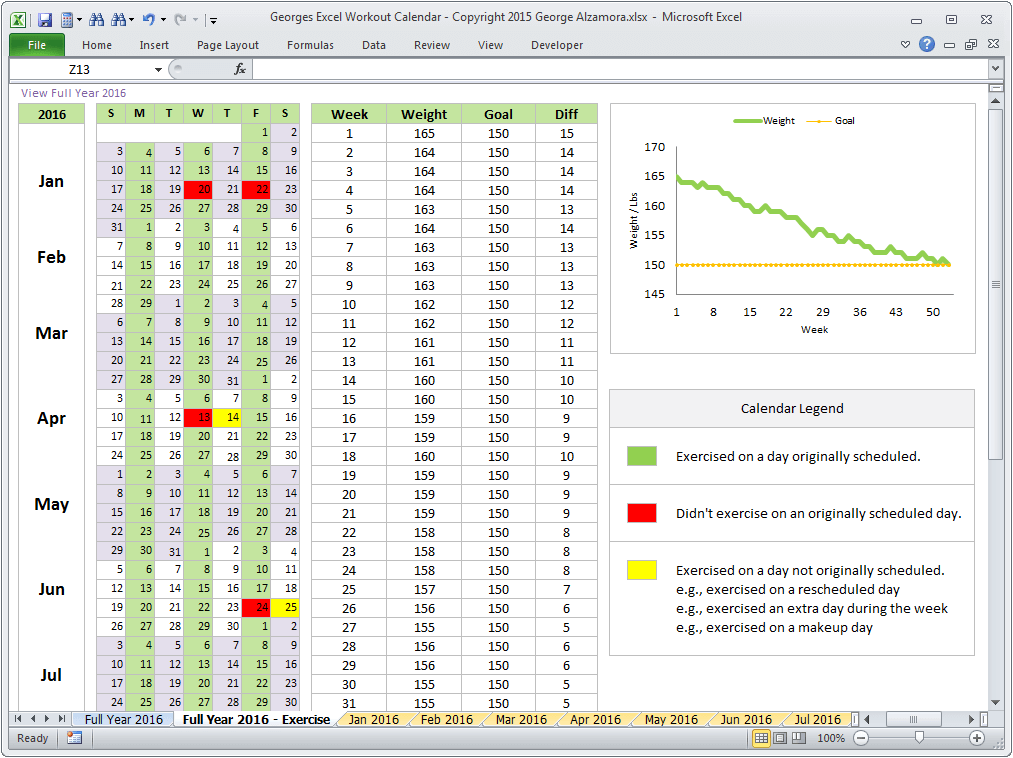The image size is (1013, 758).
Task: Open the Redo history dropdown arrow
Action: 195,20
